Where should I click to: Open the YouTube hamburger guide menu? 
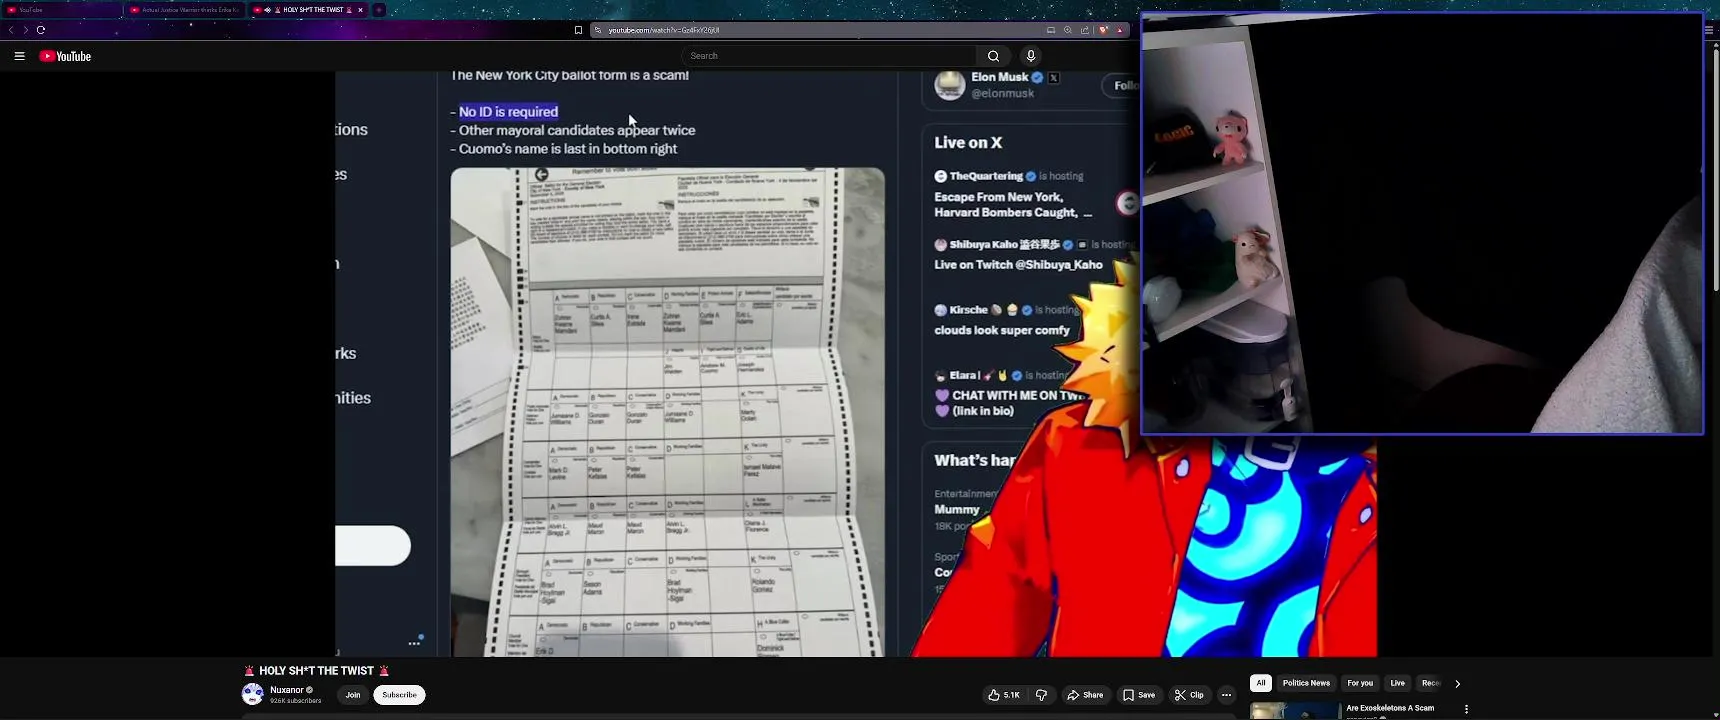[x=19, y=56]
